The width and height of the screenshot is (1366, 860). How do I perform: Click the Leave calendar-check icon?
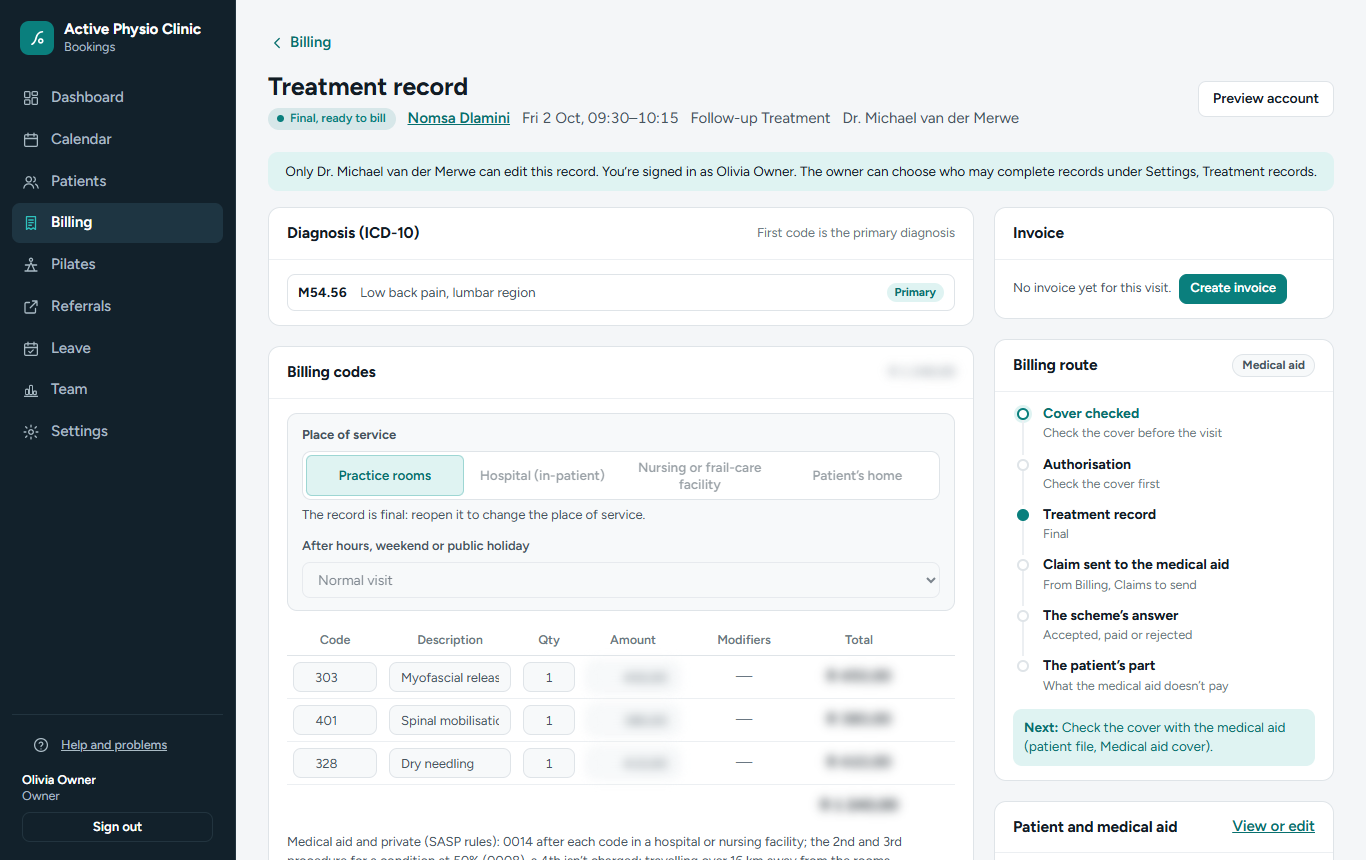(31, 349)
